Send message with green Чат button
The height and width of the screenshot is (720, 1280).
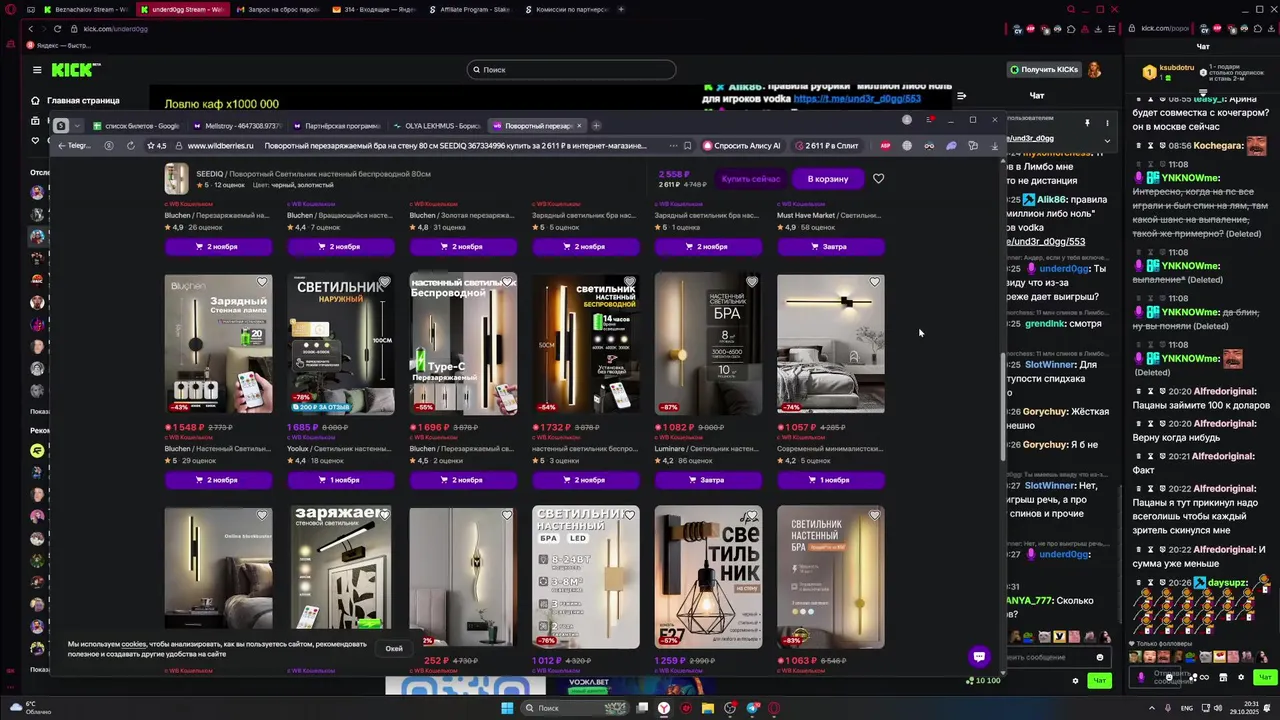point(1099,680)
